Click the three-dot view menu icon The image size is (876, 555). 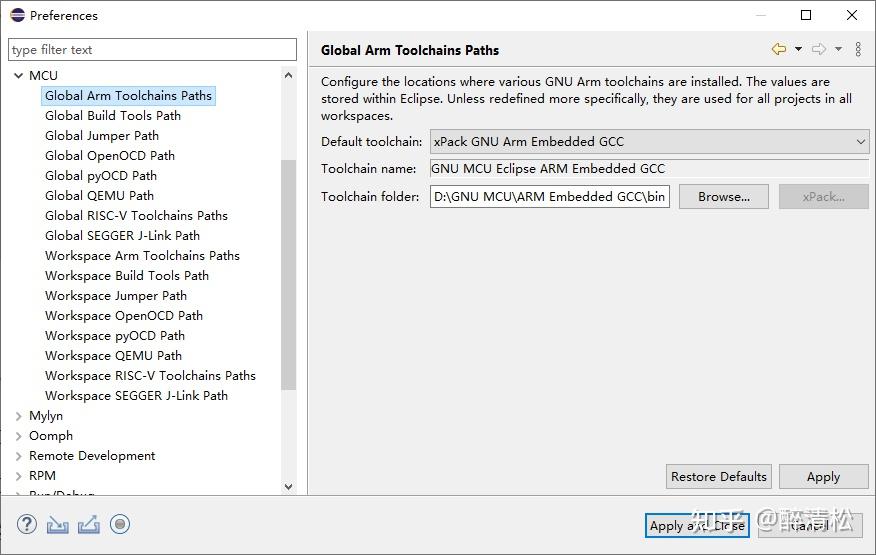(858, 50)
